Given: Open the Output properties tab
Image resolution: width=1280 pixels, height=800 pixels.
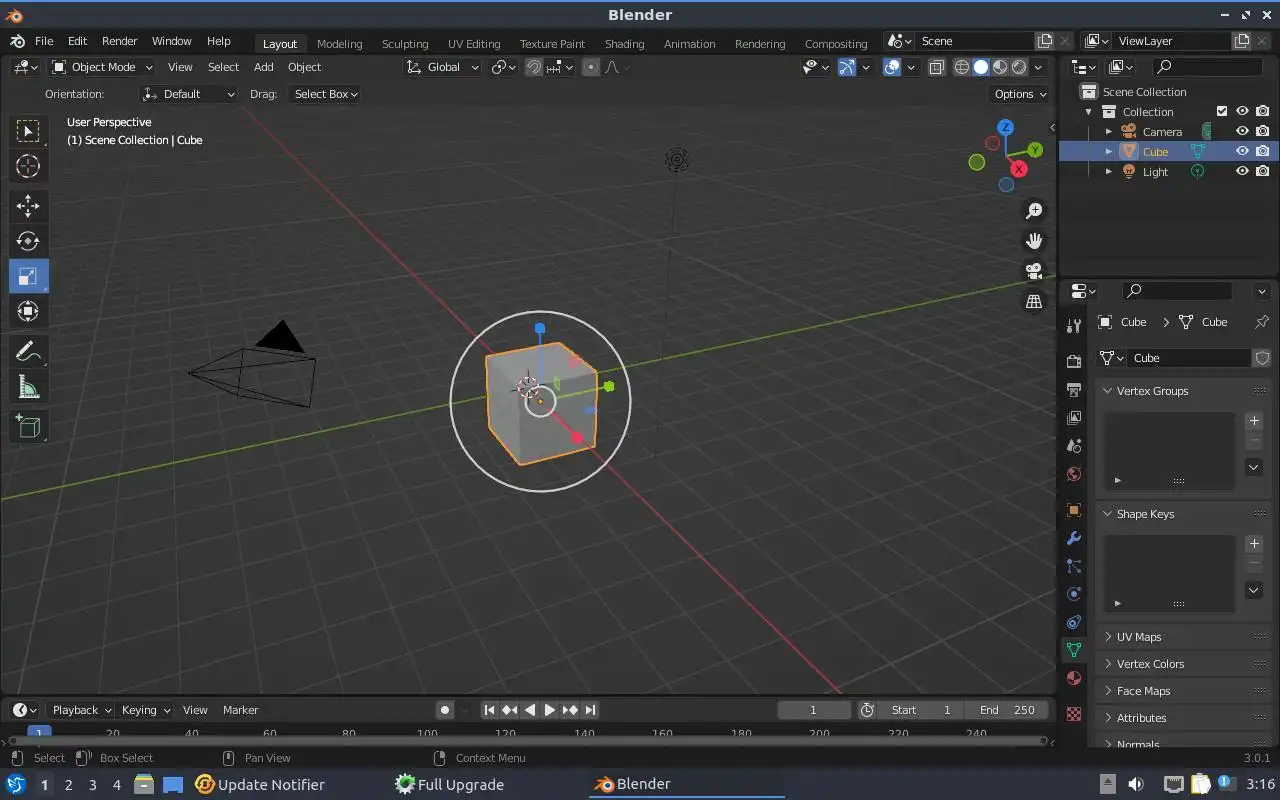Looking at the screenshot, I should click(1074, 389).
